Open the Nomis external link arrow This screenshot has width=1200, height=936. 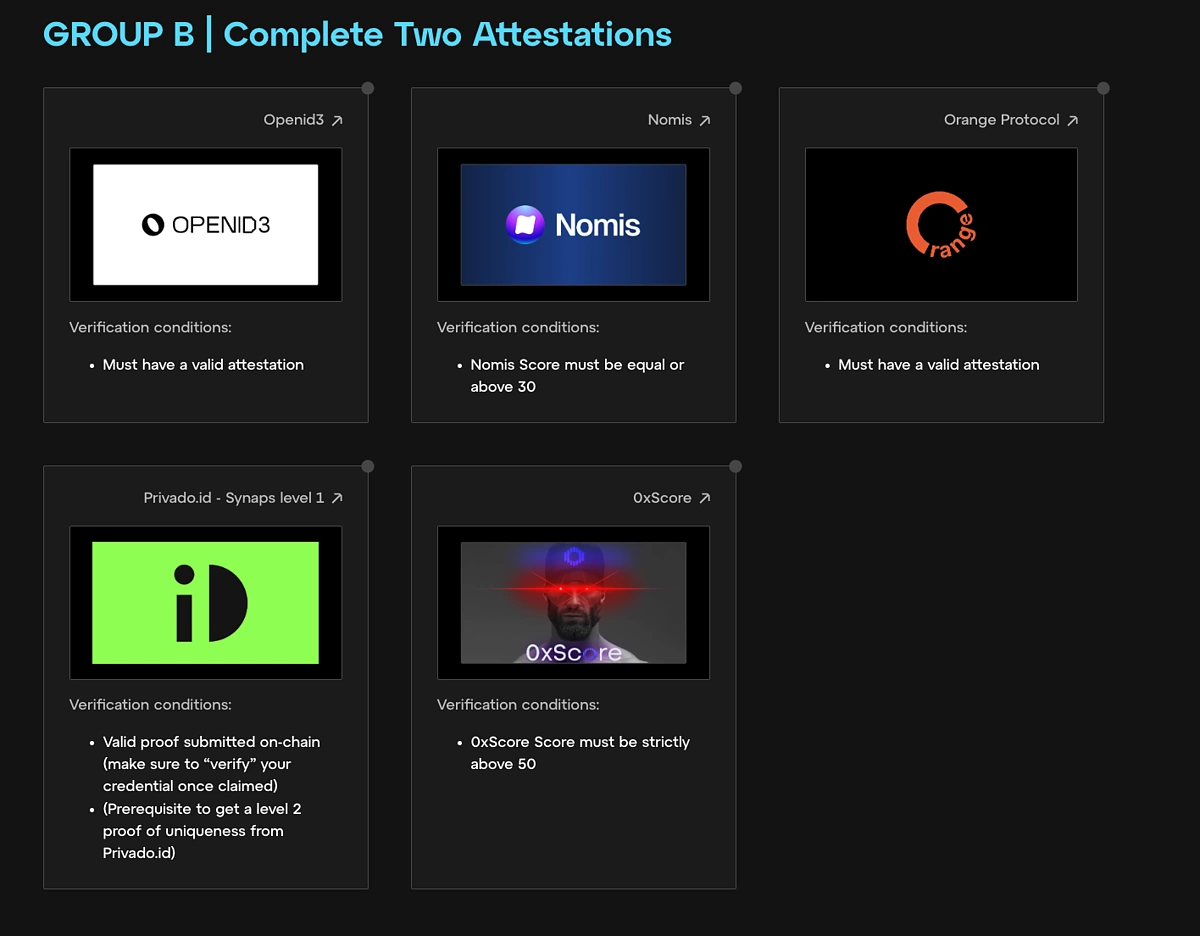(x=705, y=120)
